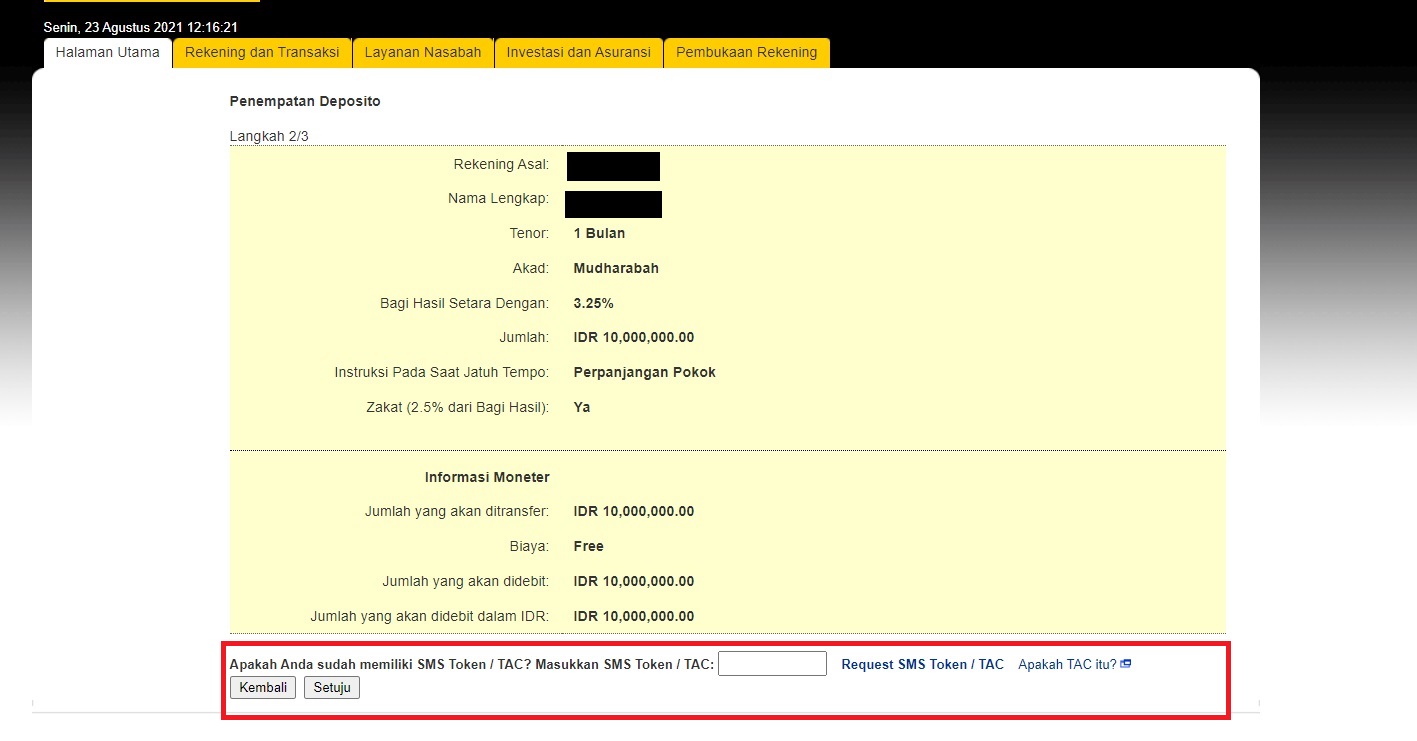This screenshot has width=1417, height=741.
Task: Click the Akad value 'Mudharabah'
Action: click(616, 269)
